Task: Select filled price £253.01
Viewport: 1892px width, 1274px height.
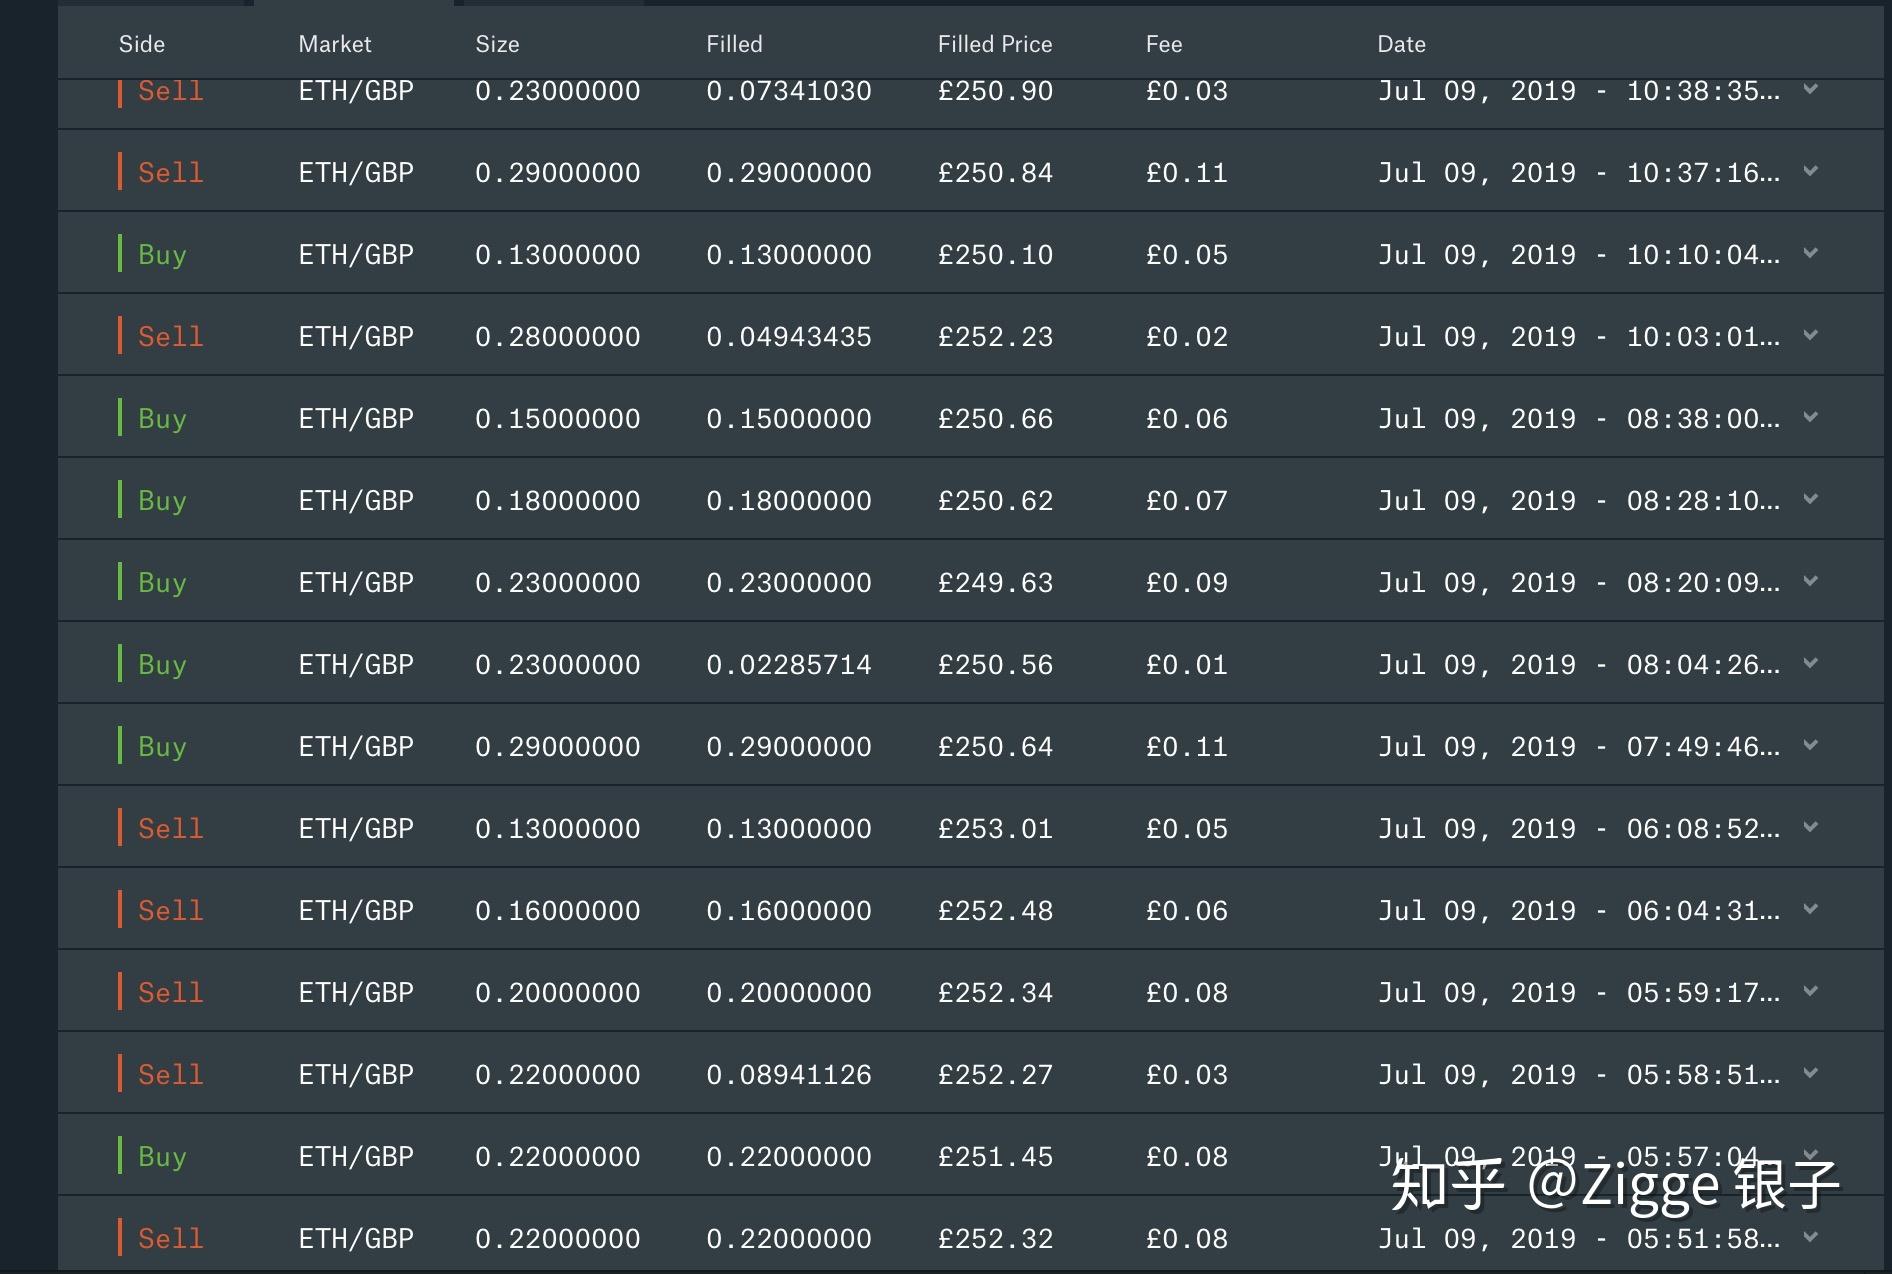Action: [995, 829]
